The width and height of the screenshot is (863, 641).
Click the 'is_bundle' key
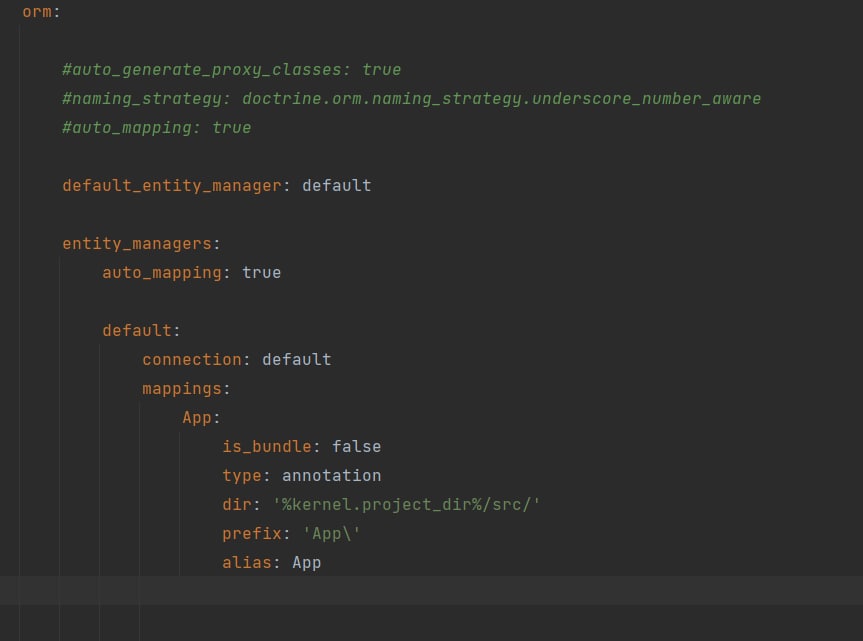(x=267, y=447)
